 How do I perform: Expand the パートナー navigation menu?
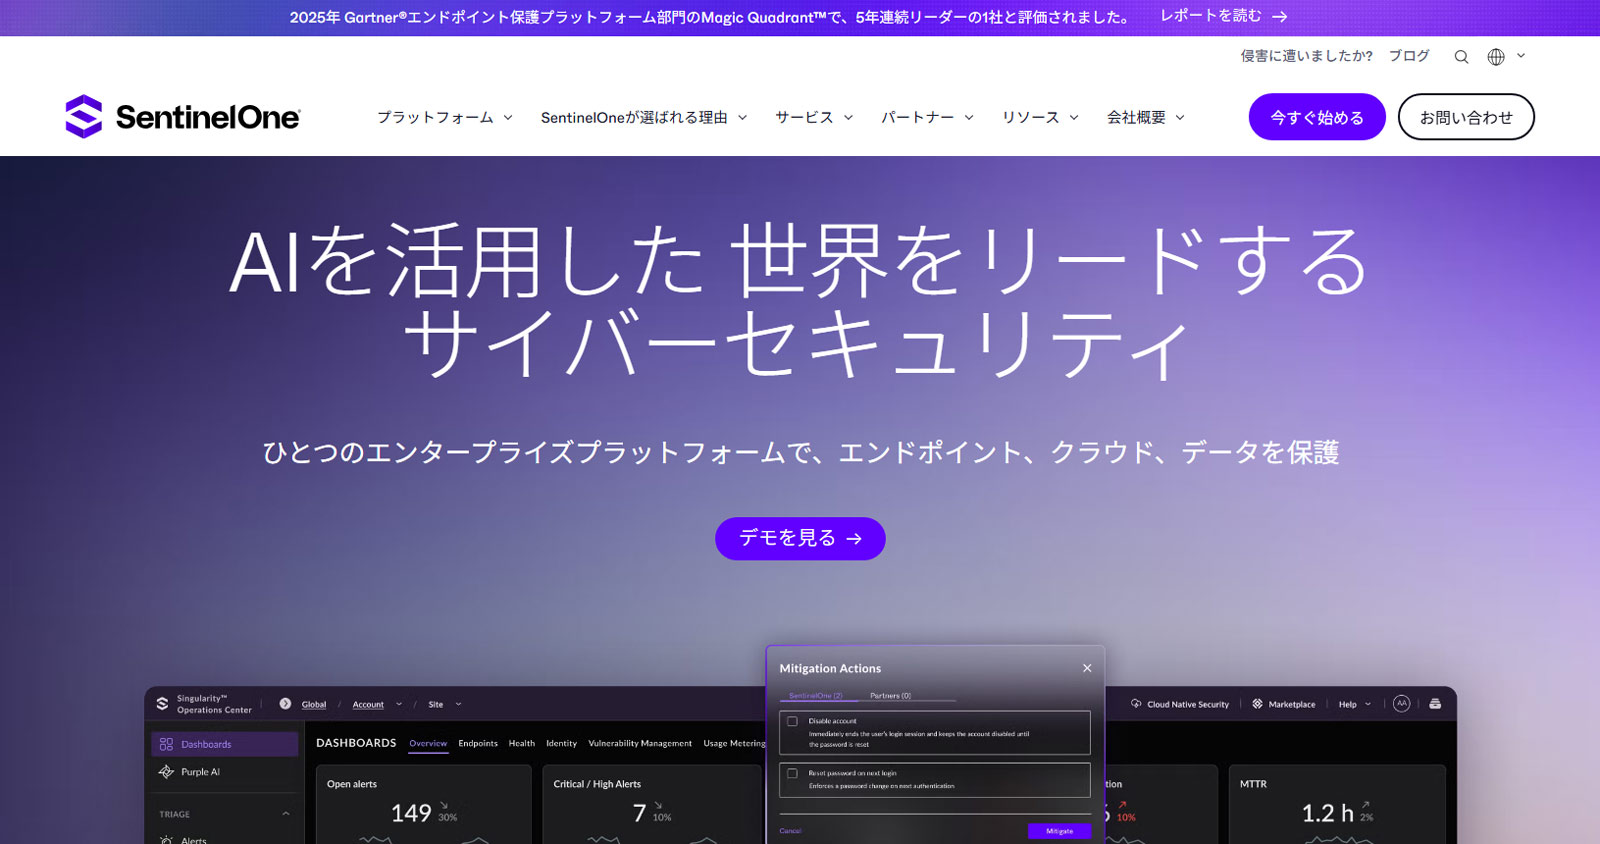(x=927, y=117)
